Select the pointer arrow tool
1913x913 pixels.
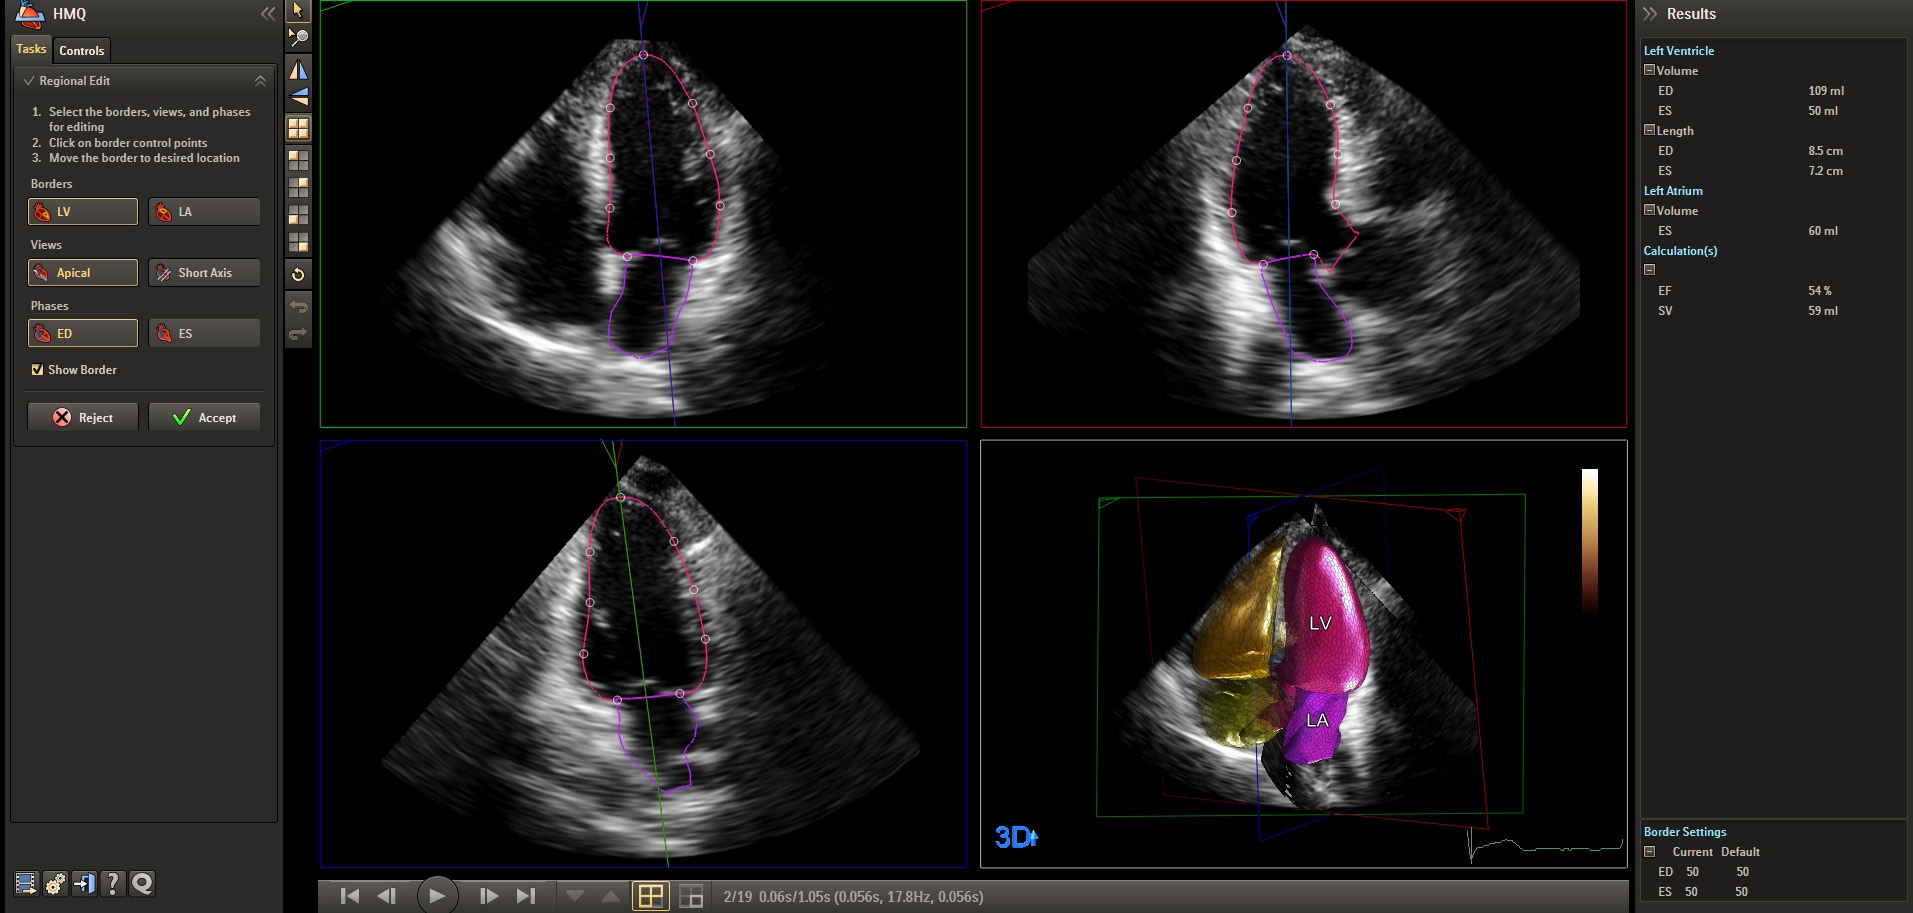point(298,11)
